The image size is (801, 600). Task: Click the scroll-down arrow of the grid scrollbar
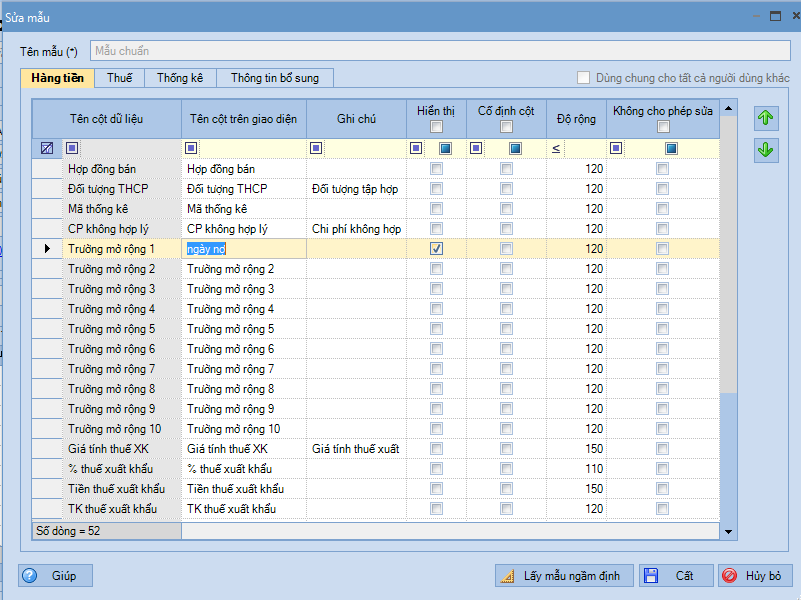point(728,532)
